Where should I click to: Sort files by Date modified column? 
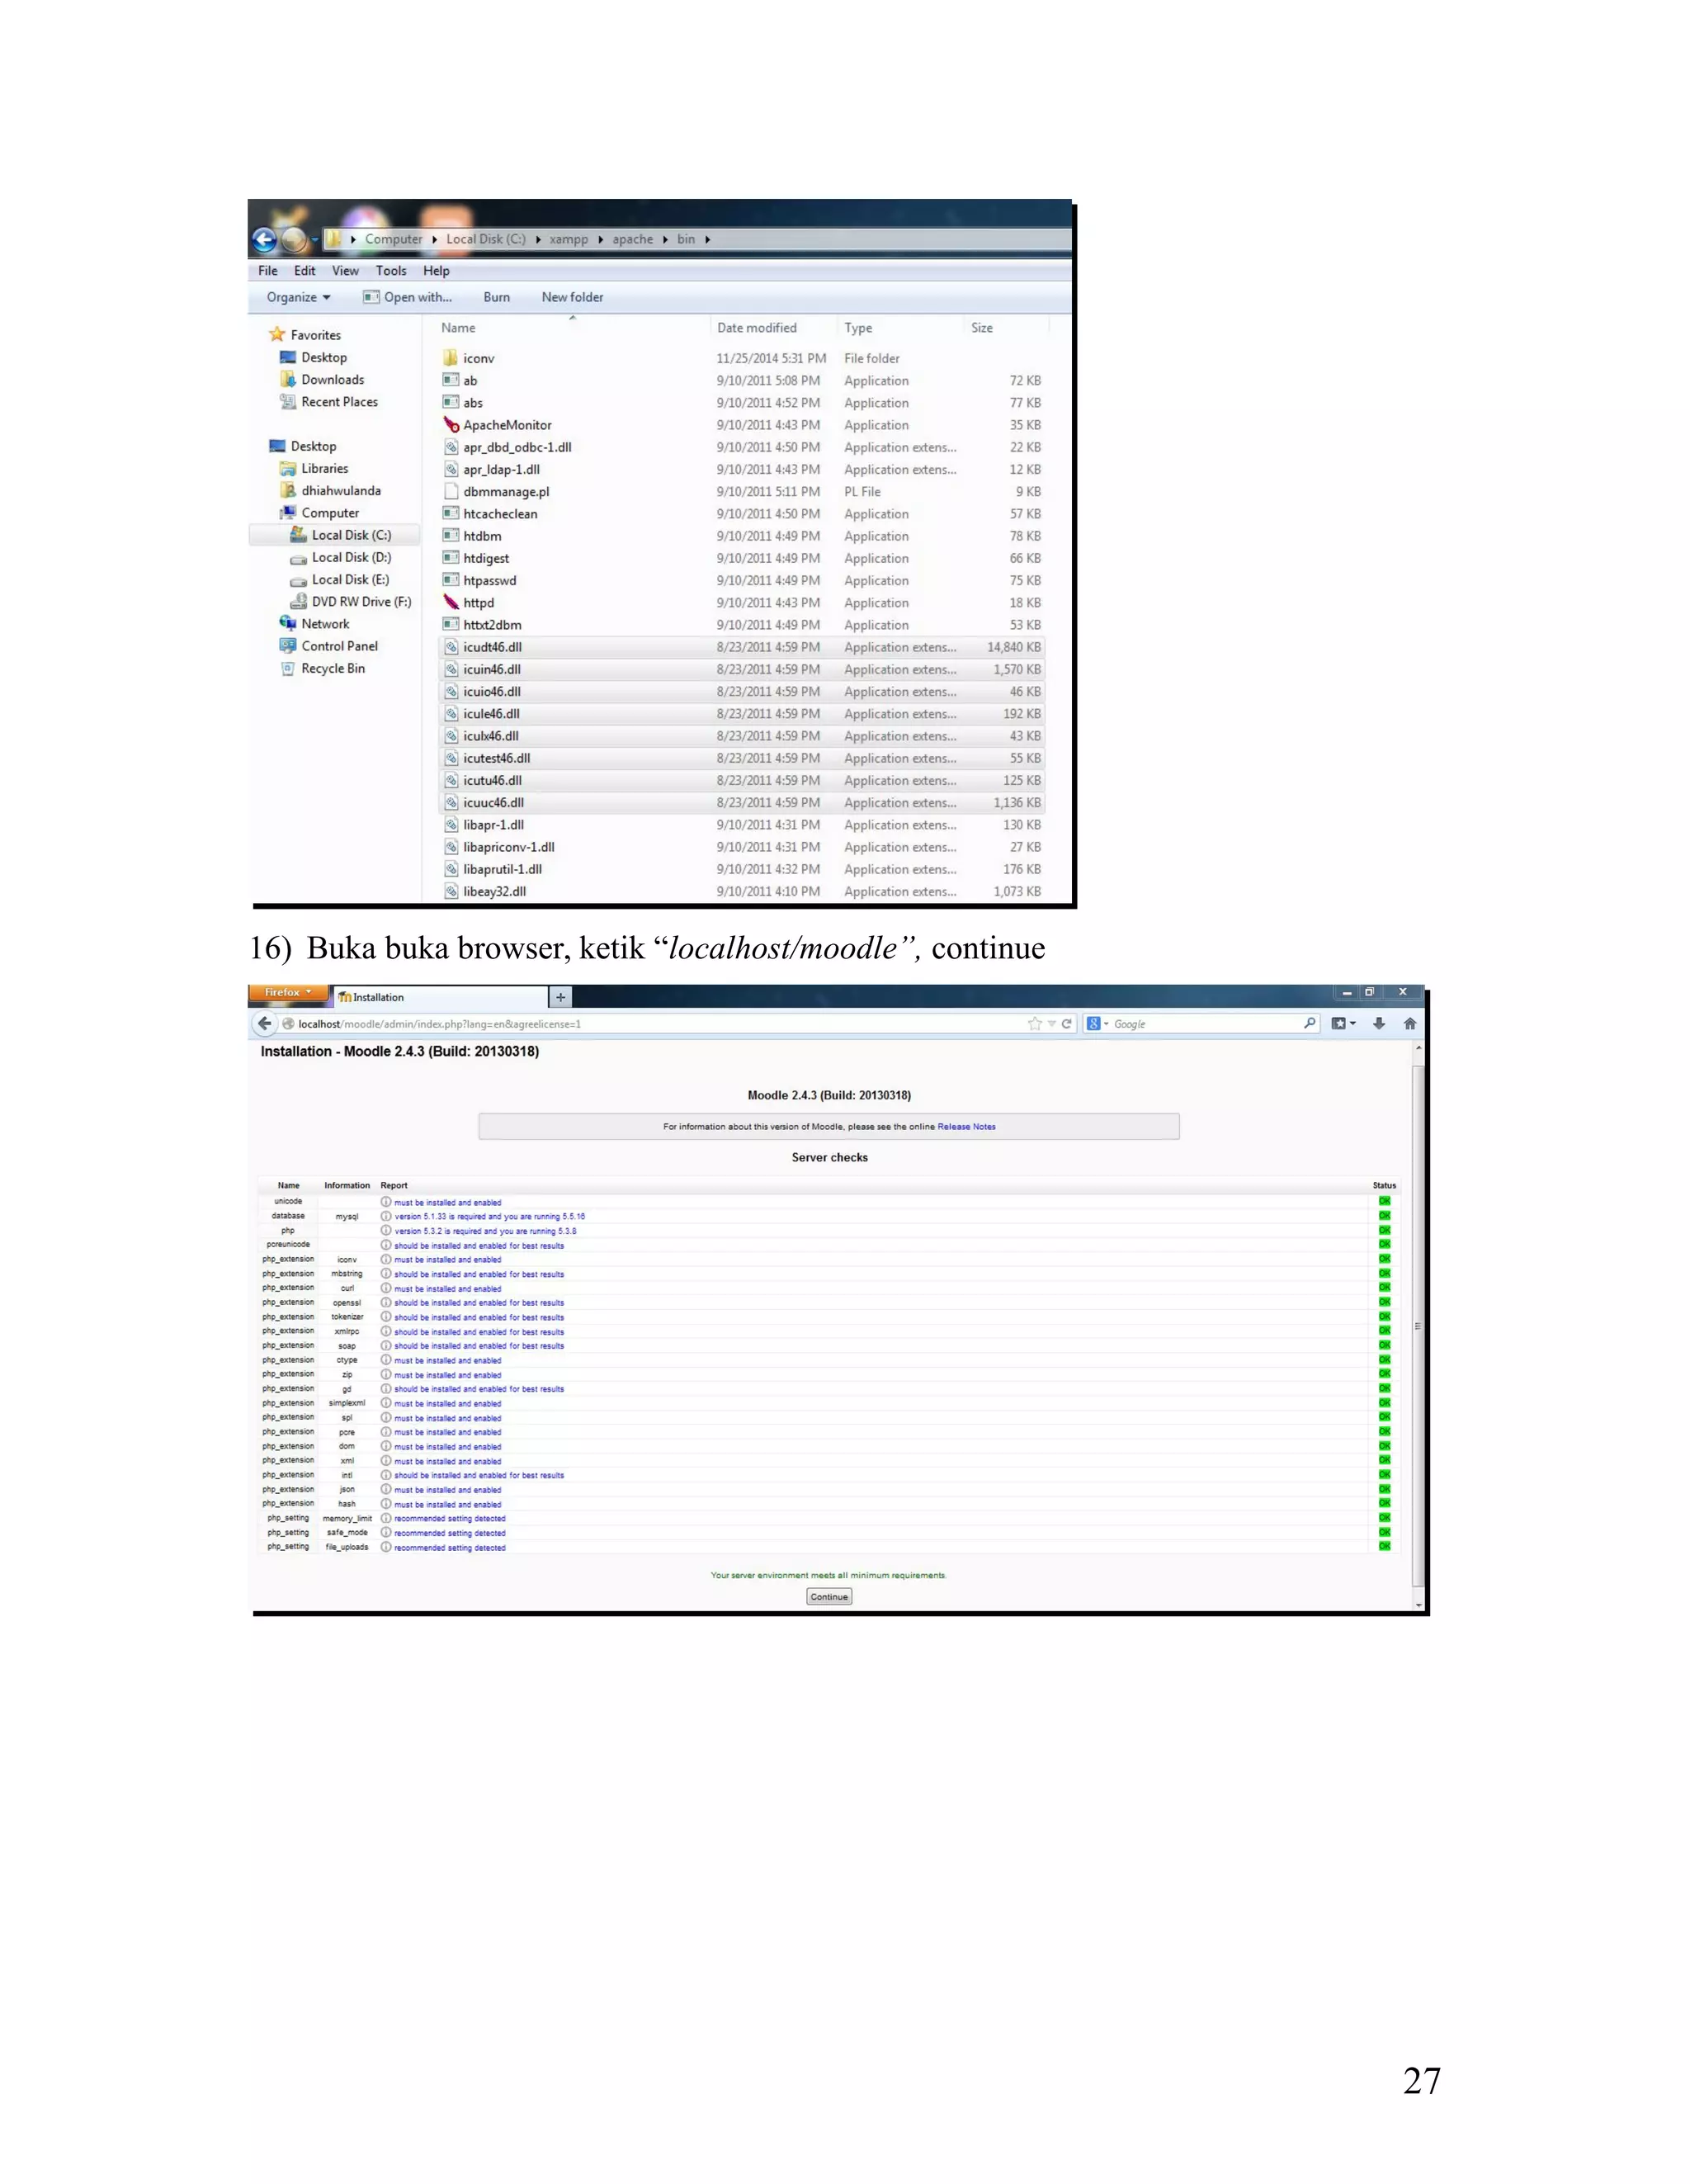point(757,328)
